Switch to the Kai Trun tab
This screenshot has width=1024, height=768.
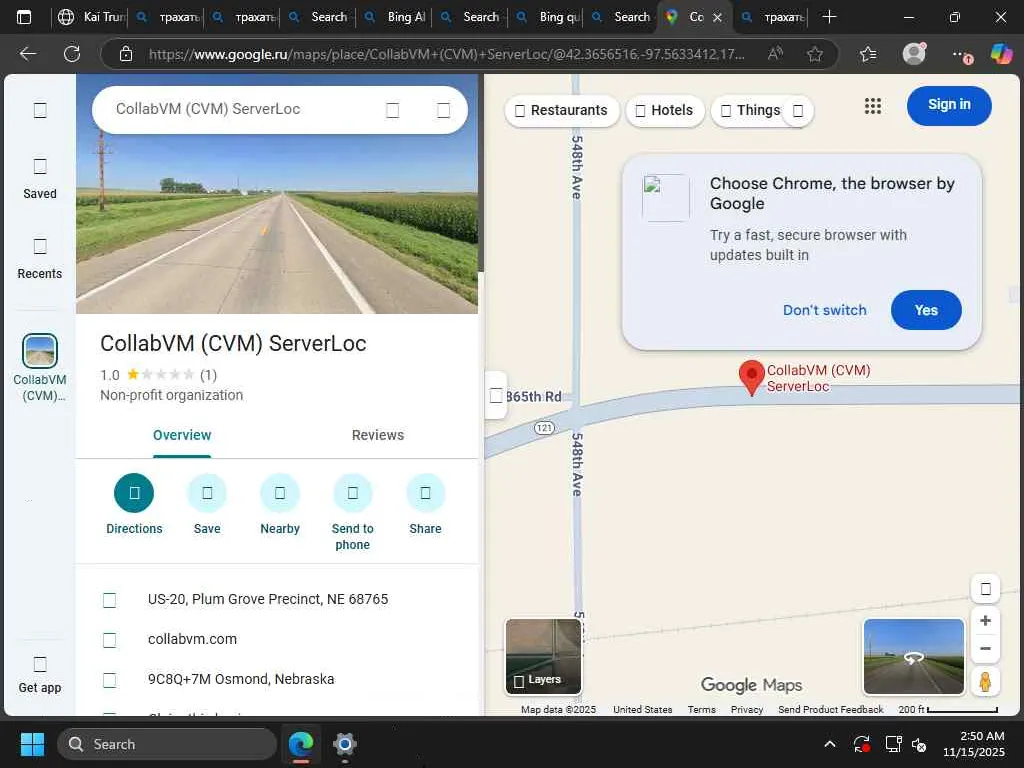91,17
